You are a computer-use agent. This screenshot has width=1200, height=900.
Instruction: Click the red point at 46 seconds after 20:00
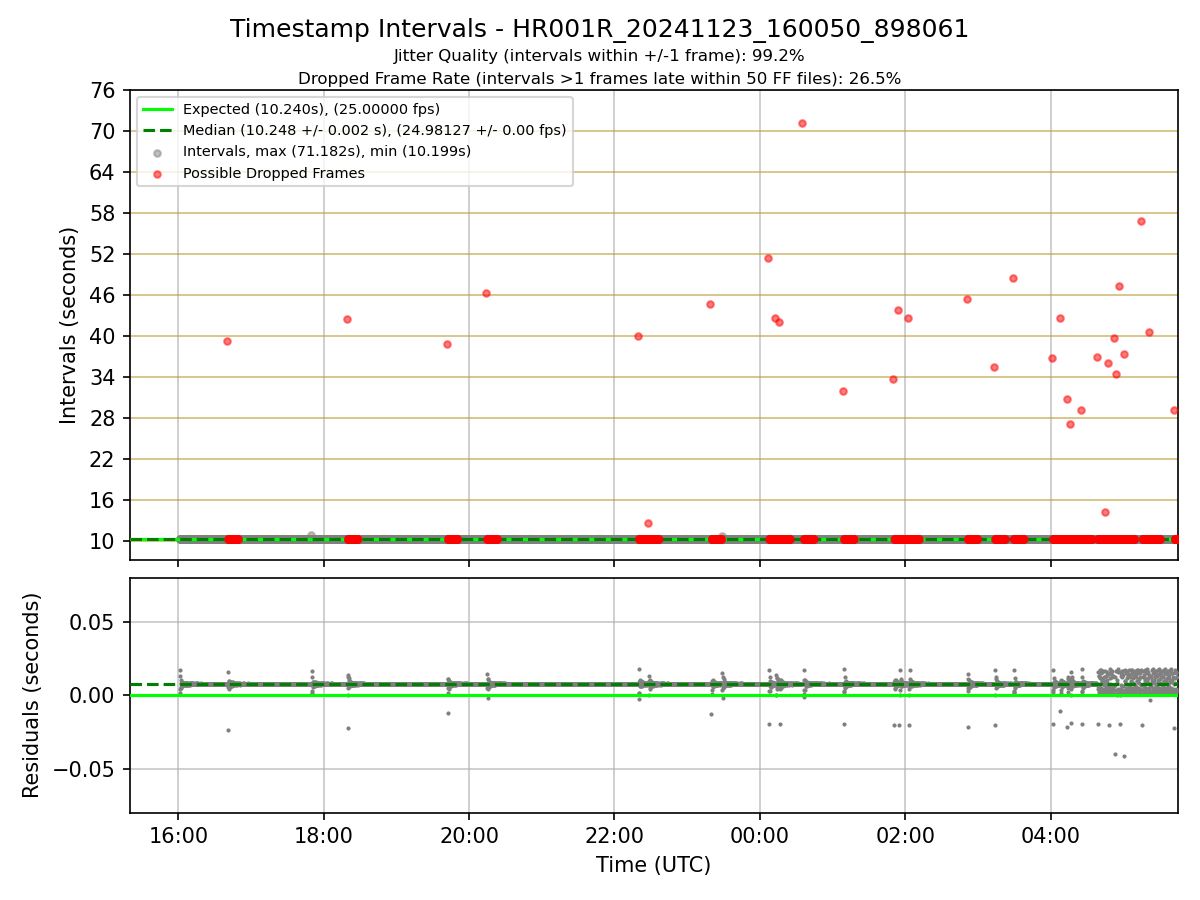[486, 293]
